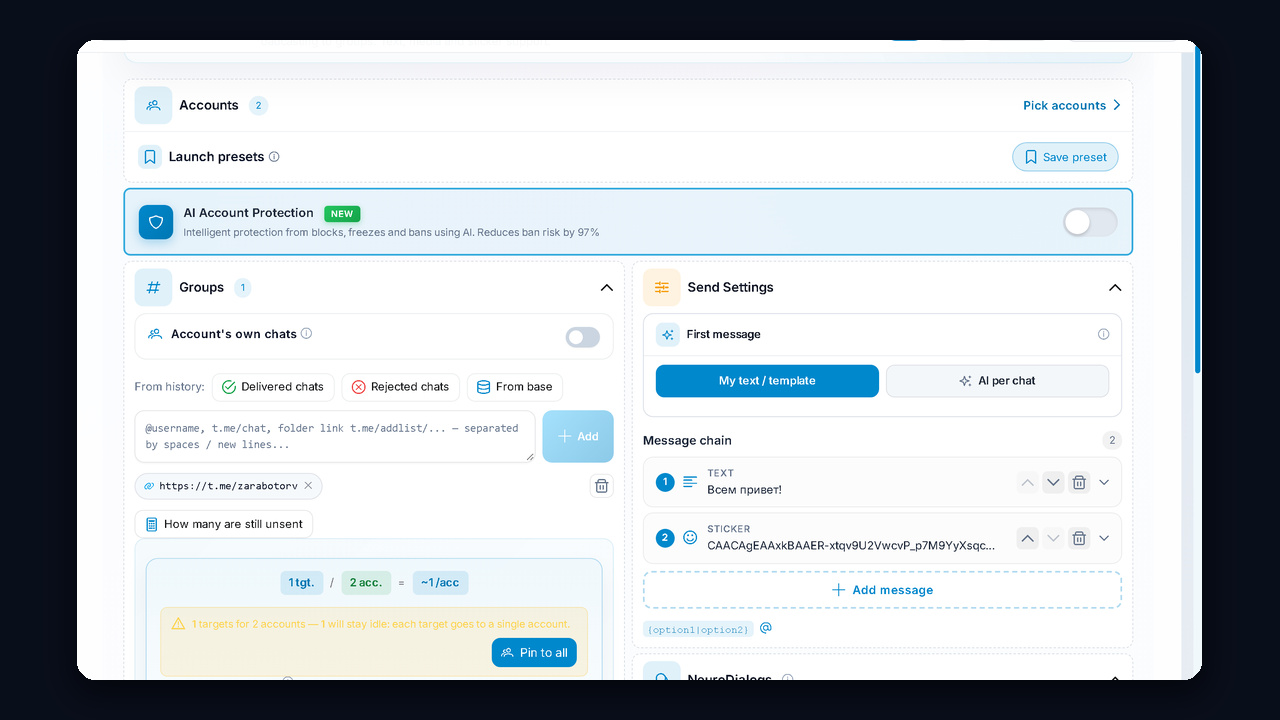
Task: Click Add message button
Action: [882, 590]
